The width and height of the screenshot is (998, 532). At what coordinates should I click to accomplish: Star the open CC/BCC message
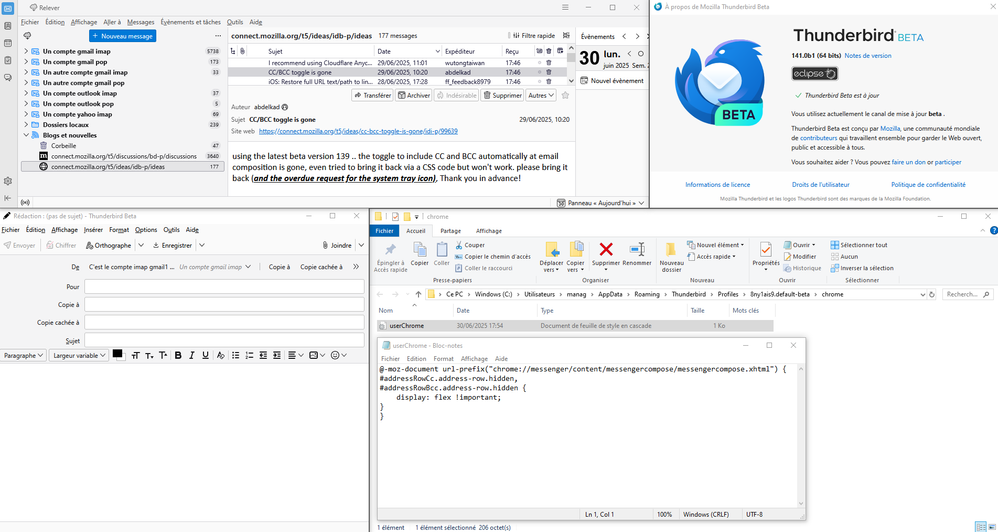[565, 96]
